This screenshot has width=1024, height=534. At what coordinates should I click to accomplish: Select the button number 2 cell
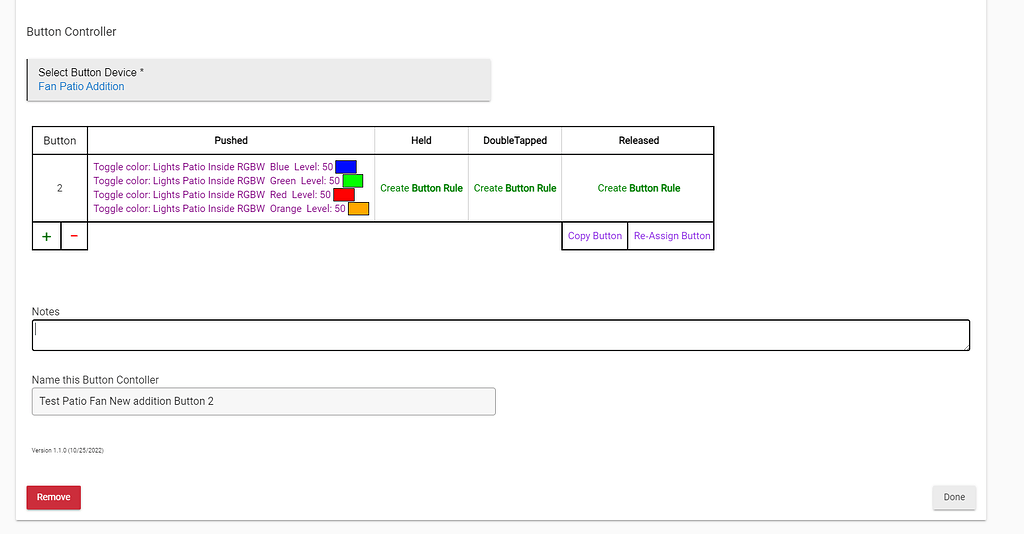pos(60,188)
